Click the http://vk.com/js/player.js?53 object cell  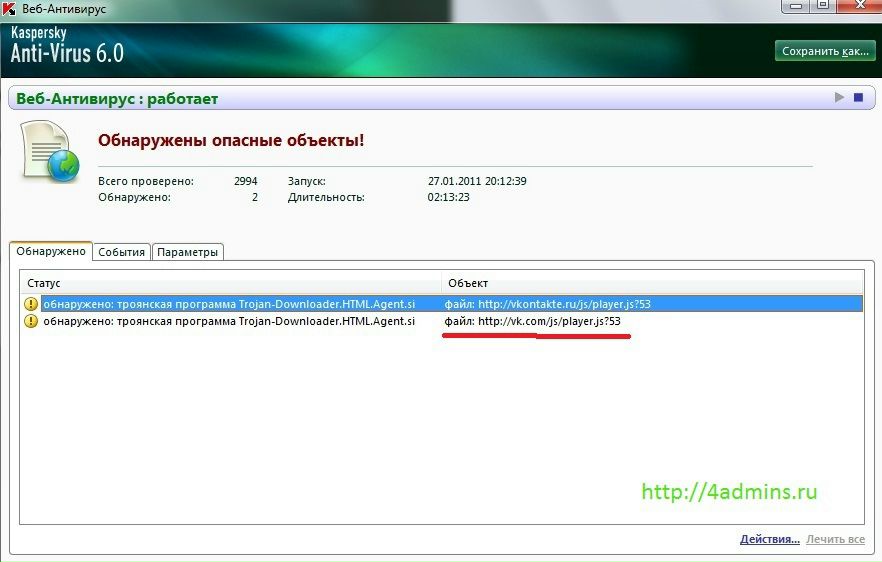(x=532, y=321)
